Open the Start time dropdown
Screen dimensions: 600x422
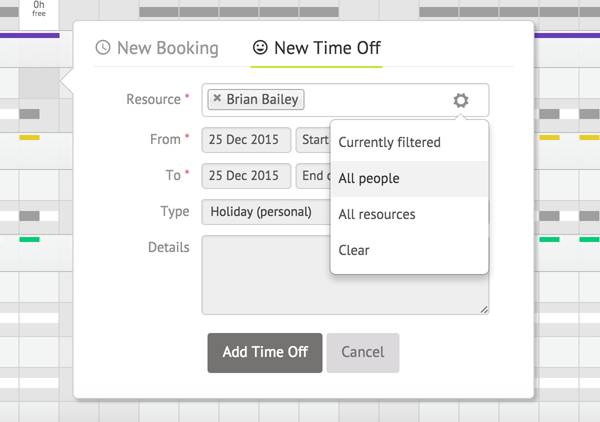313,140
